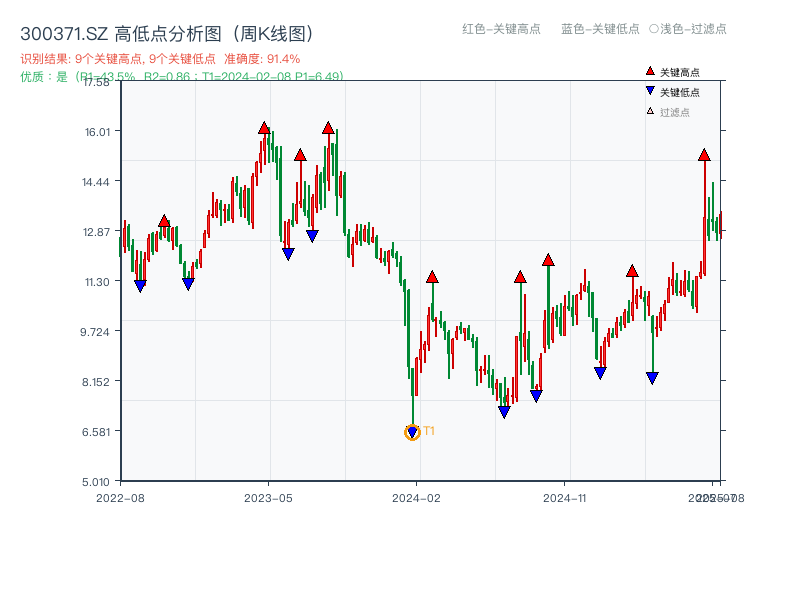
Task: Click the 浅色-过滤点 header legend label
Action: 693,29
